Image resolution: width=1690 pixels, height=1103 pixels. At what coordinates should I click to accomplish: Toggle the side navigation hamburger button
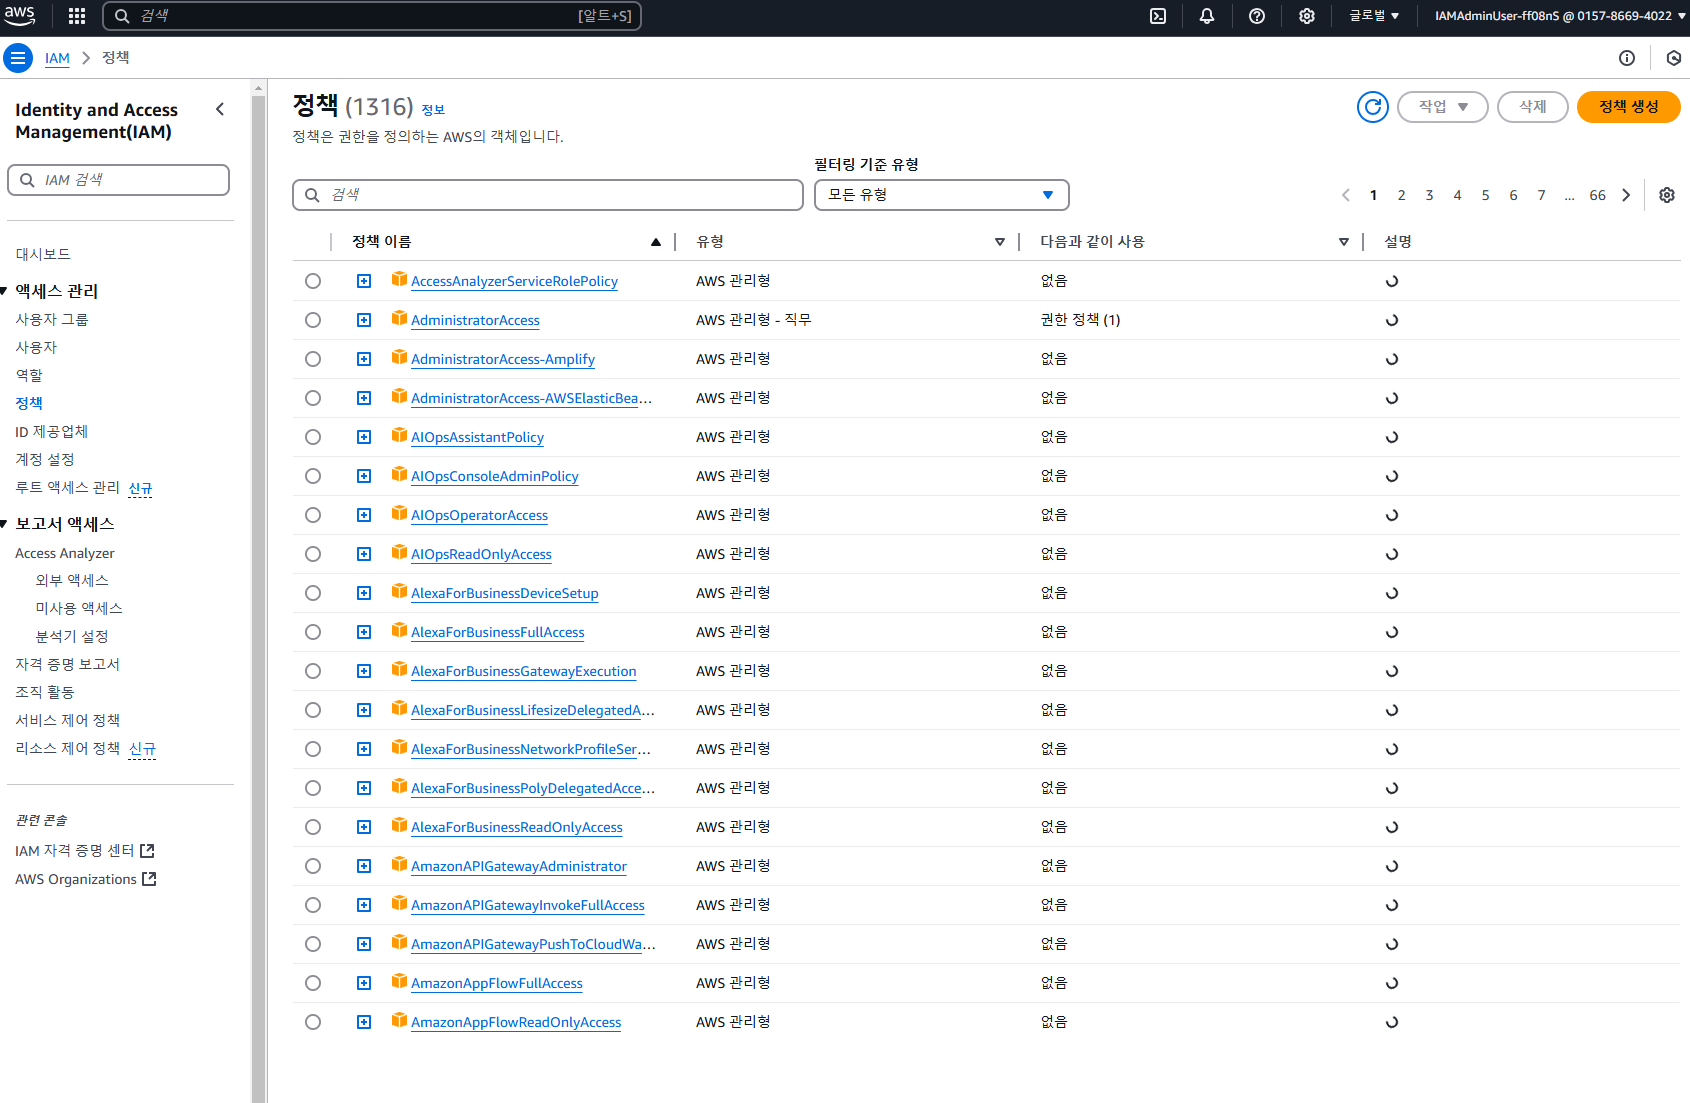[x=18, y=58]
